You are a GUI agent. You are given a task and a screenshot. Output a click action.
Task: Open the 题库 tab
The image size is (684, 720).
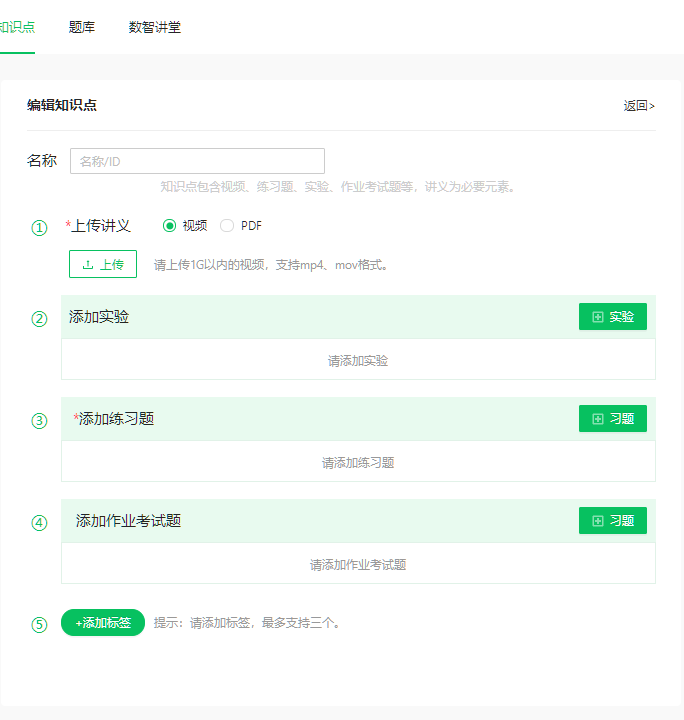pos(82,27)
